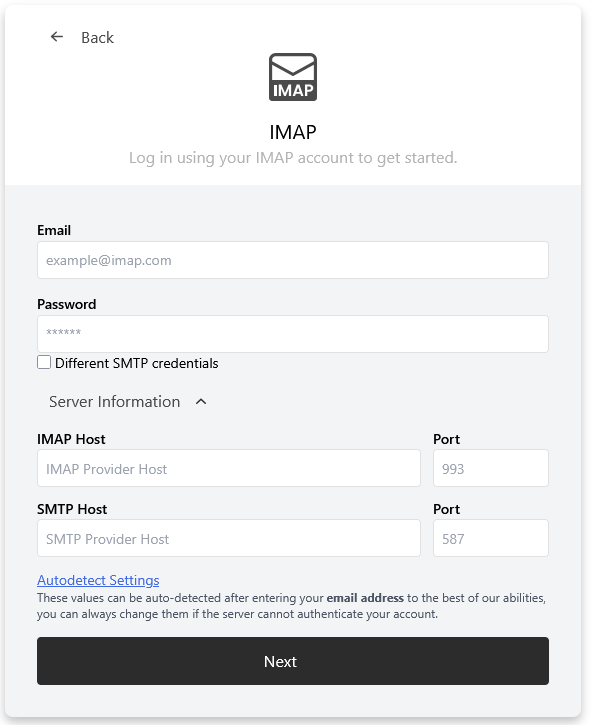Click the chevron beside Server Information
This screenshot has width=597, height=725.
(201, 402)
